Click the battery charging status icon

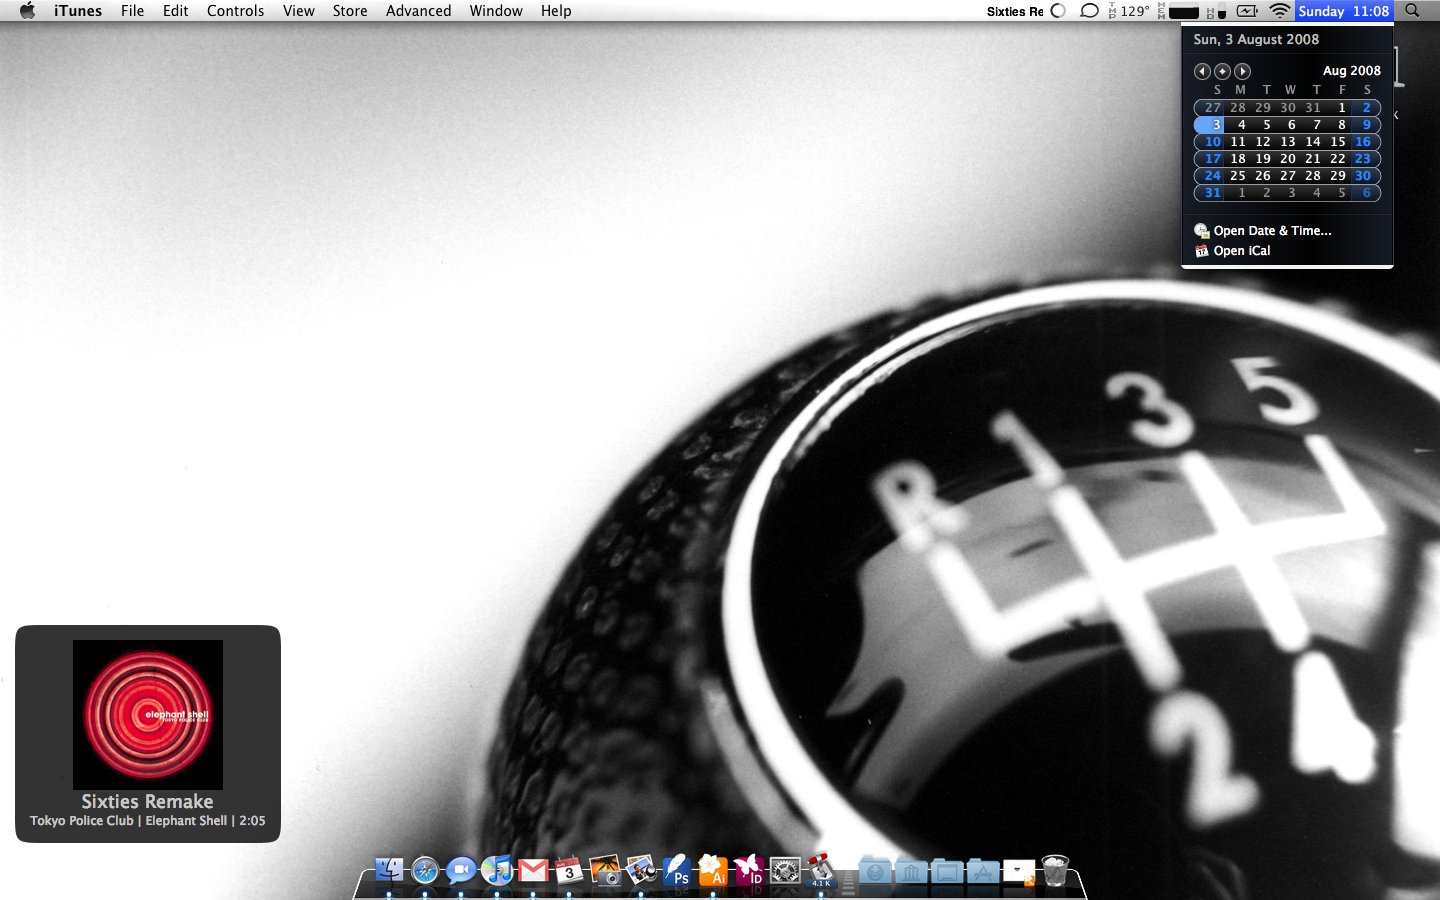coord(1247,11)
